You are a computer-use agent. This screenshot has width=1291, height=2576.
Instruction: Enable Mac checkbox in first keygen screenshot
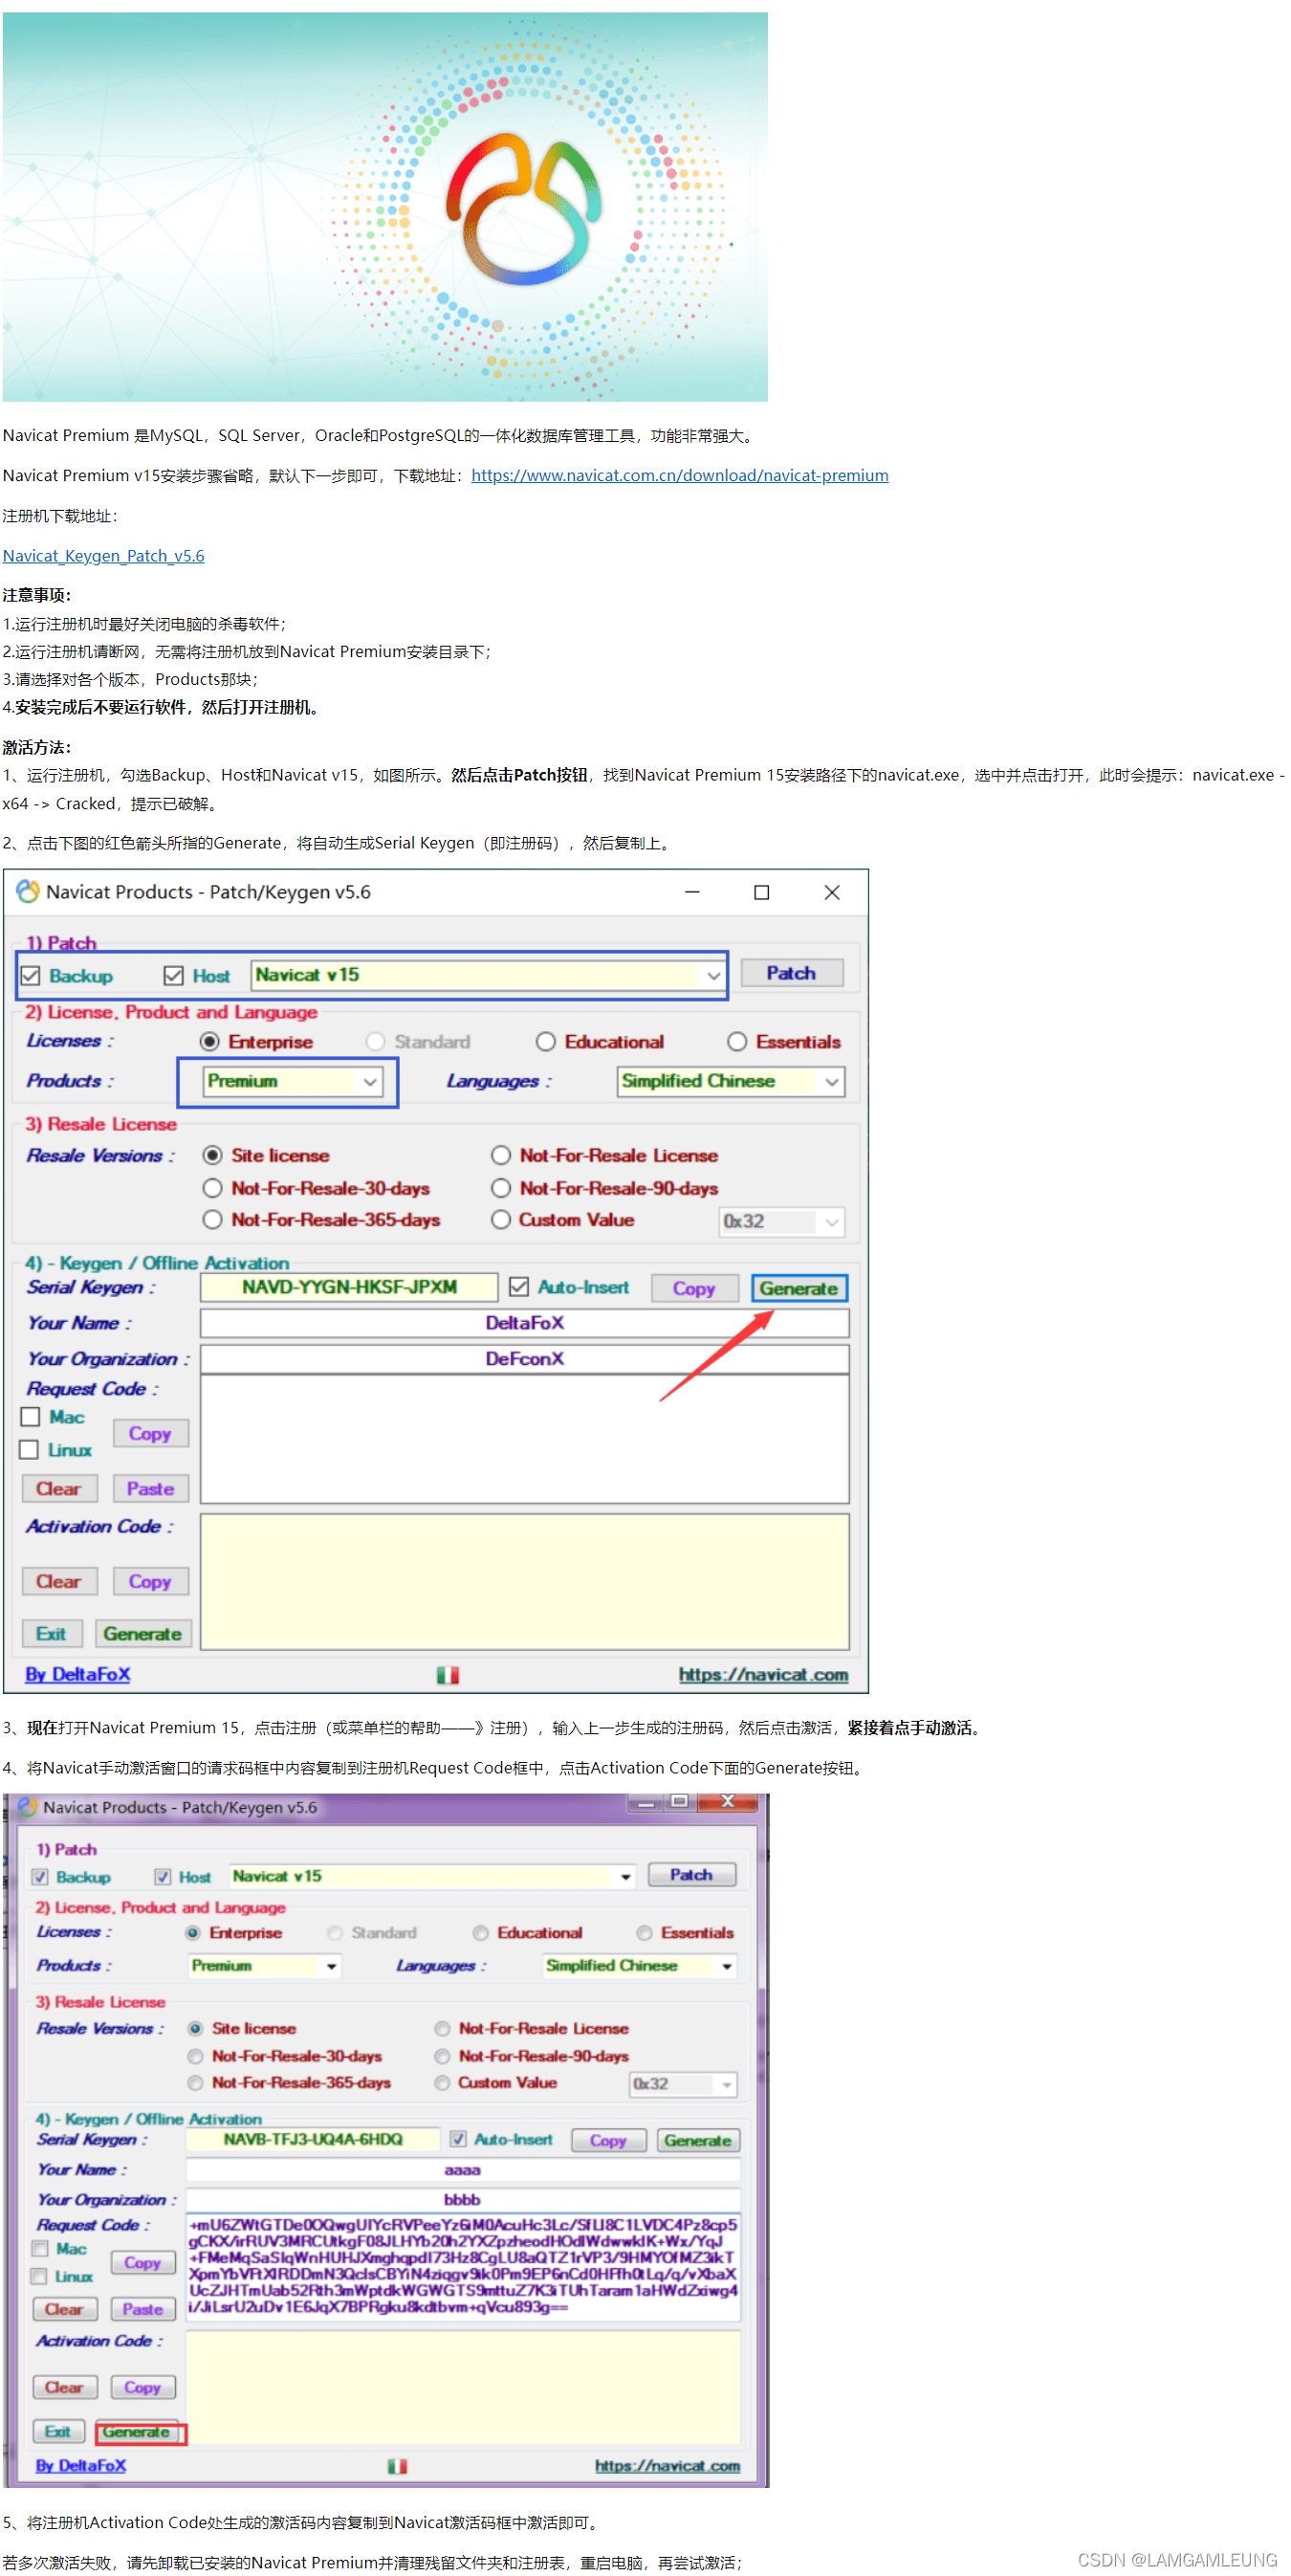[x=30, y=1417]
